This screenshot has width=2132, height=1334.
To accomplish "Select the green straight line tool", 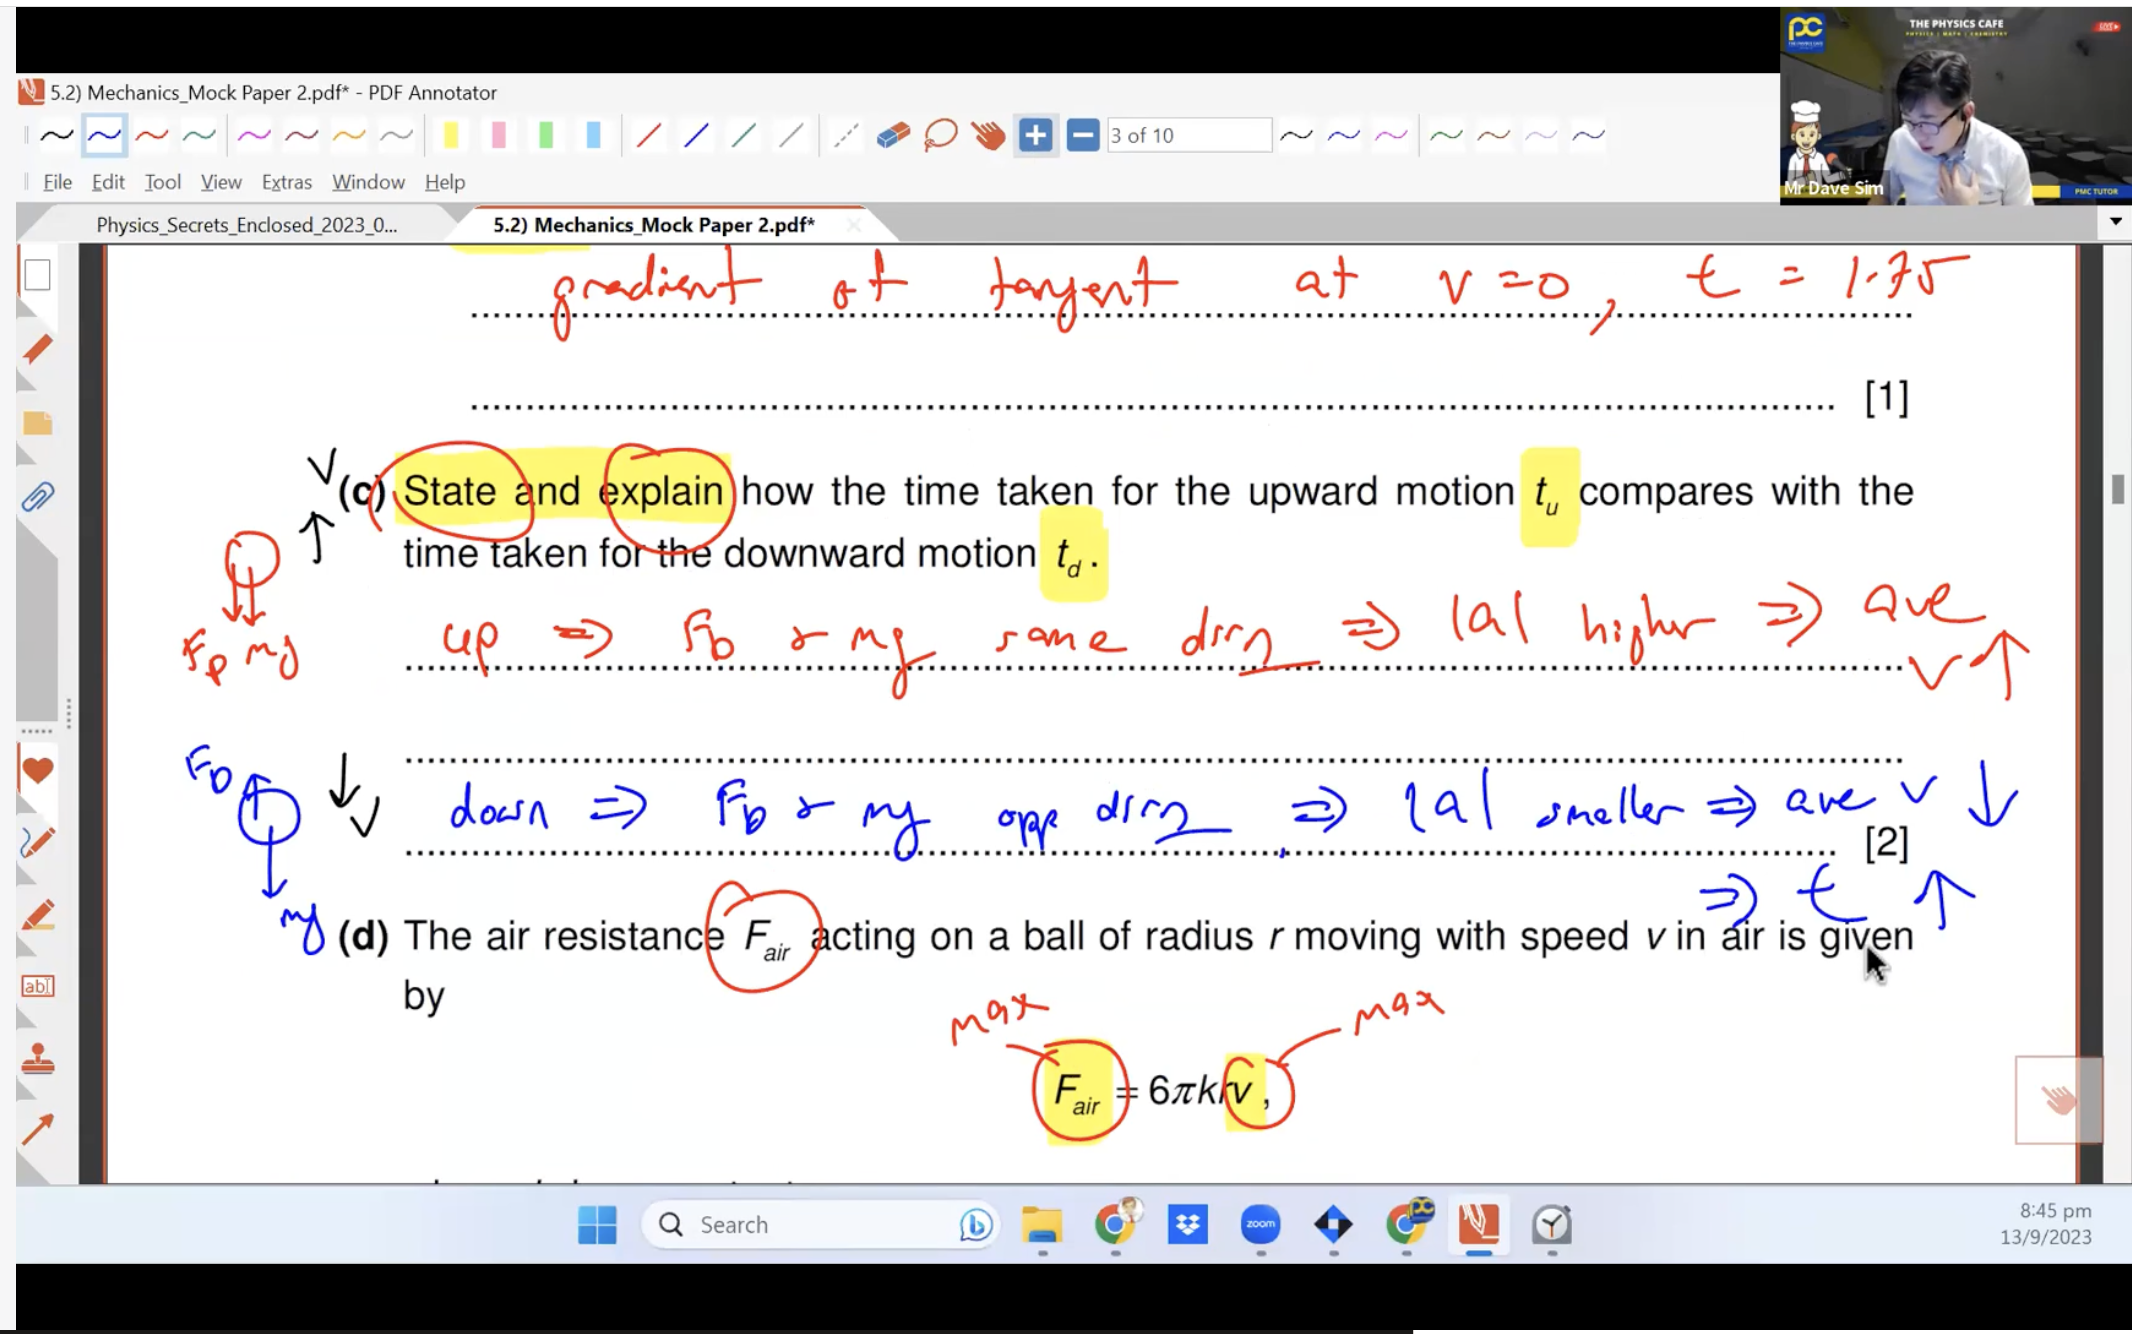I will coord(743,135).
